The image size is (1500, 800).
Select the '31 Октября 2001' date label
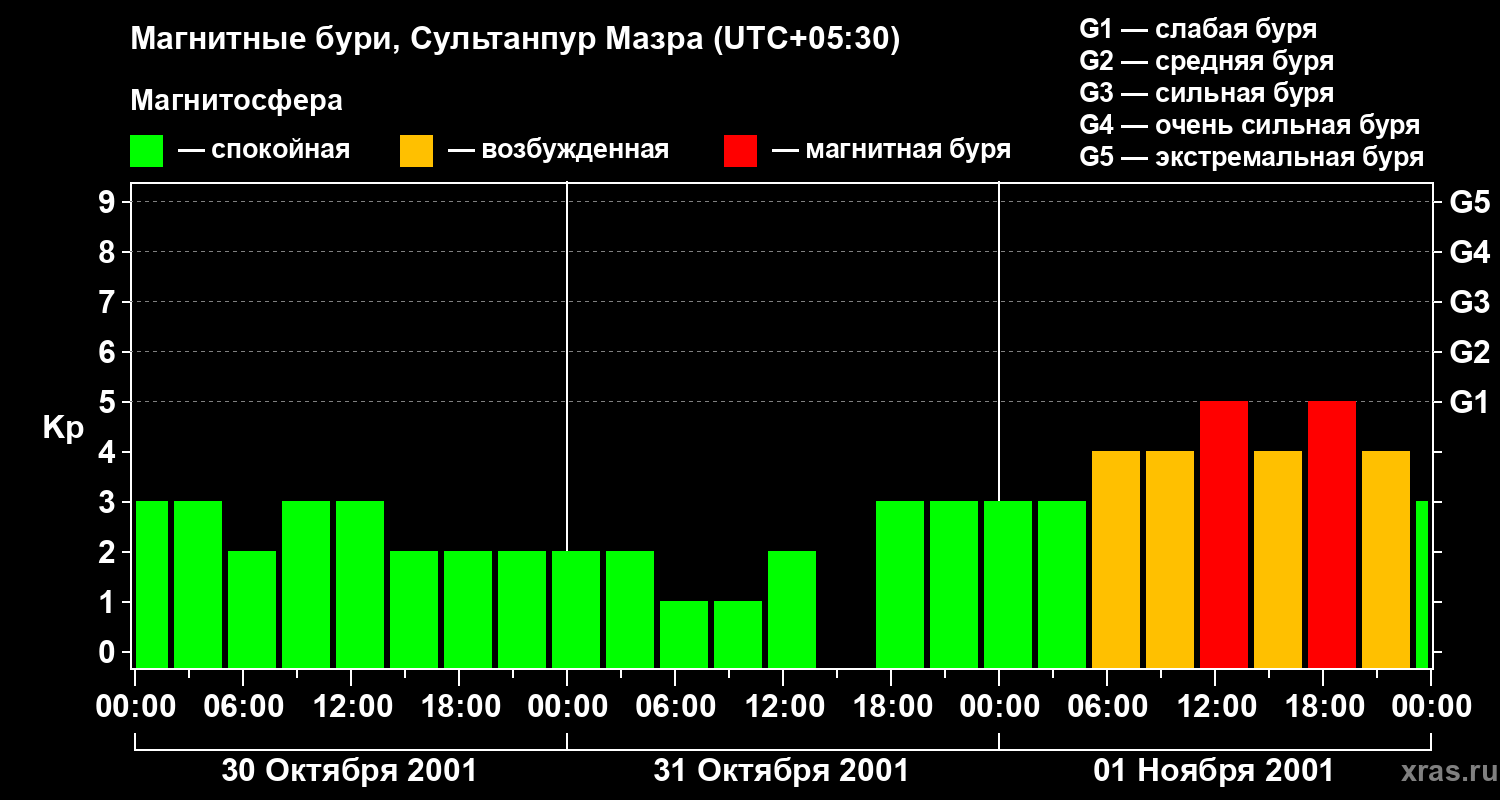click(781, 771)
